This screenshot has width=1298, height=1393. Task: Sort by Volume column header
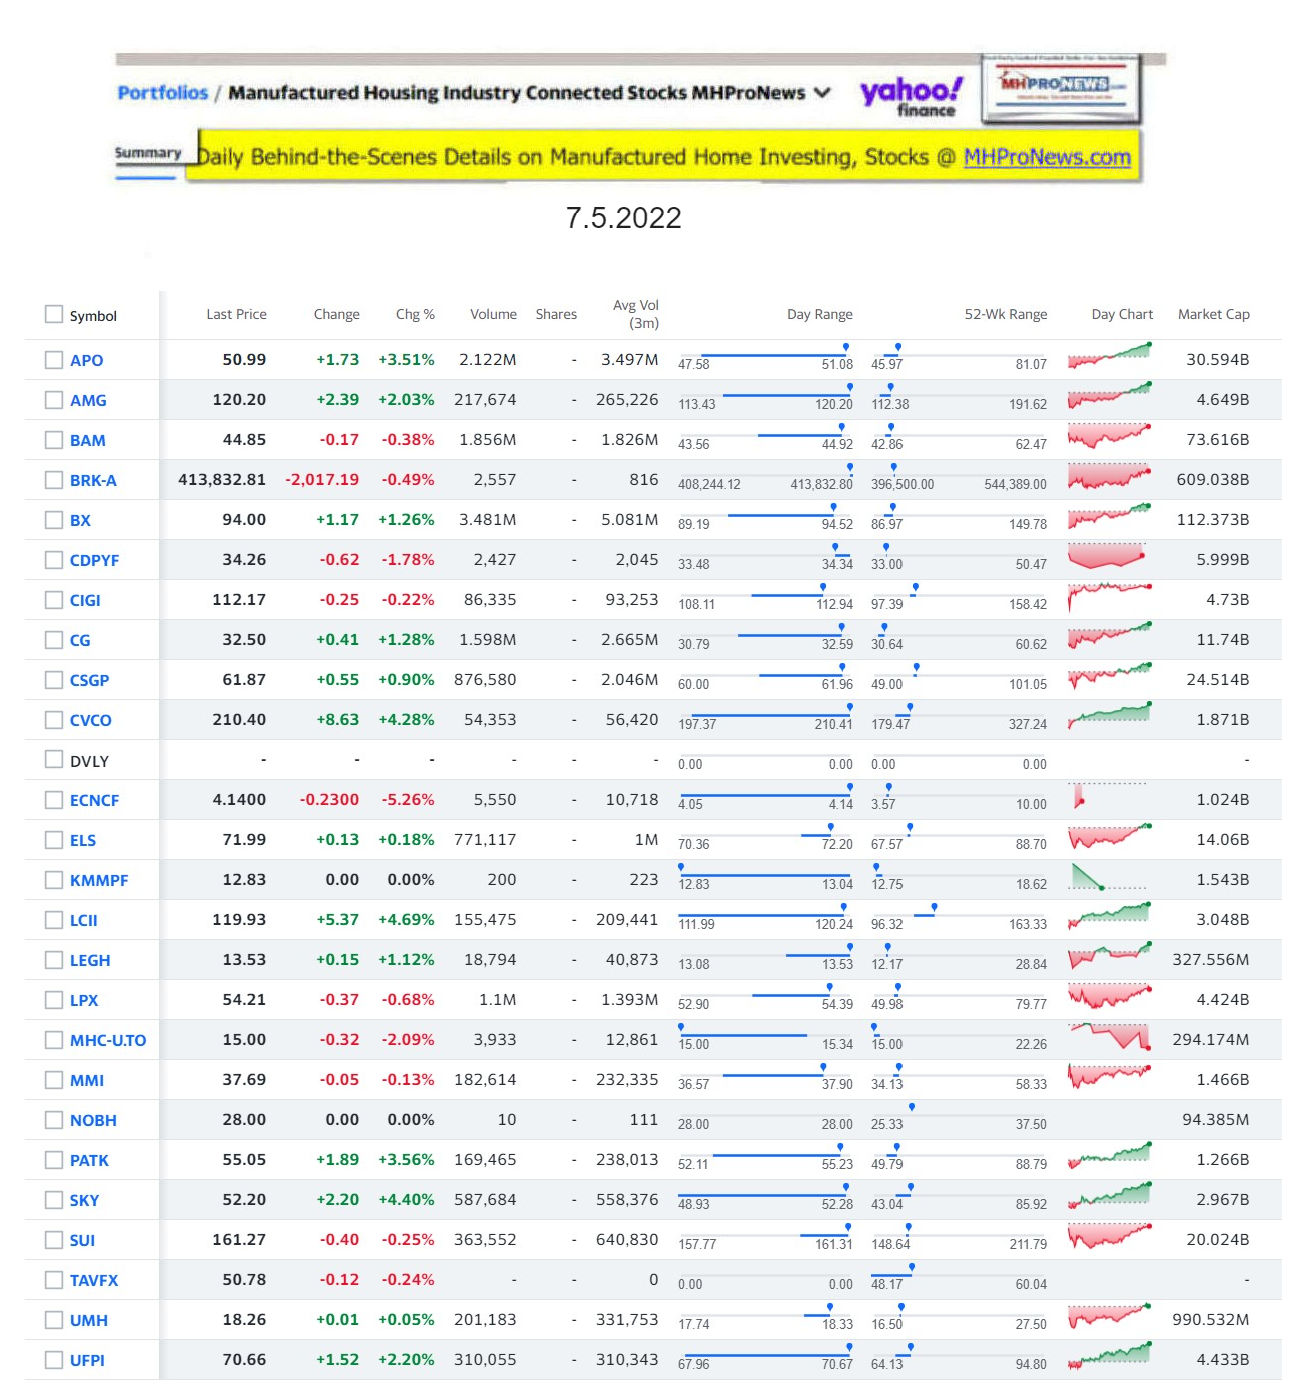(493, 314)
